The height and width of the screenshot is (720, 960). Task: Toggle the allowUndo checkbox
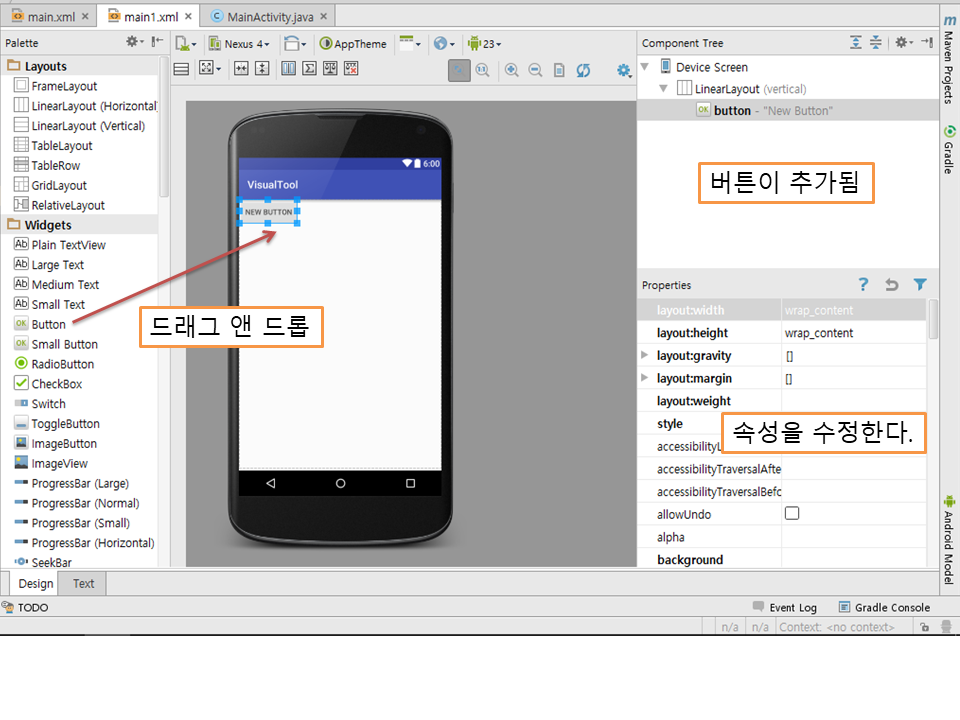(792, 513)
